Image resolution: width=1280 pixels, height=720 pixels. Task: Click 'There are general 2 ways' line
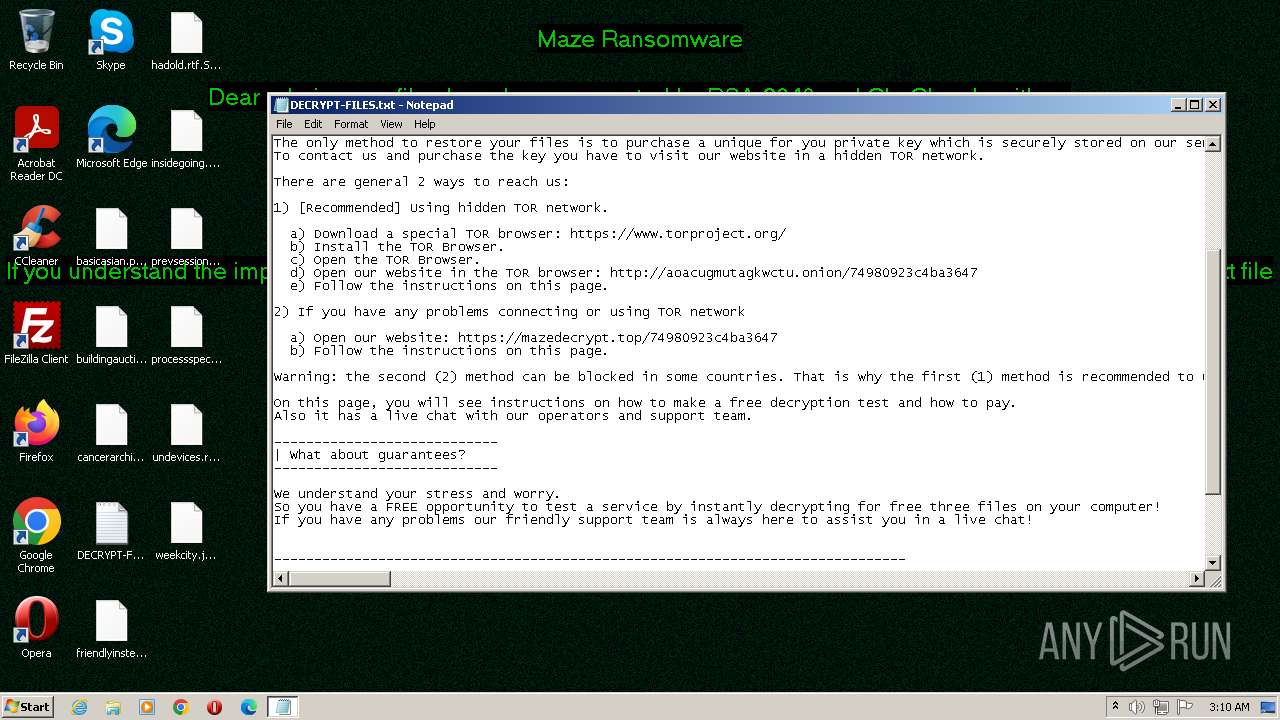point(421,182)
